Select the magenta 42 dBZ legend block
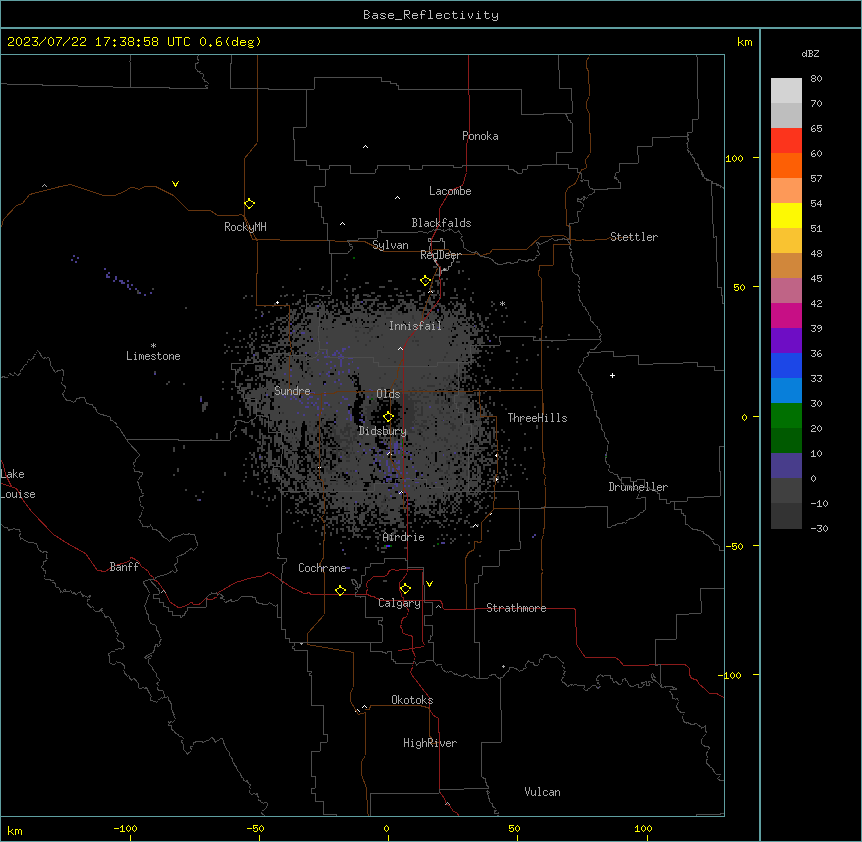This screenshot has width=862, height=842. click(786, 315)
